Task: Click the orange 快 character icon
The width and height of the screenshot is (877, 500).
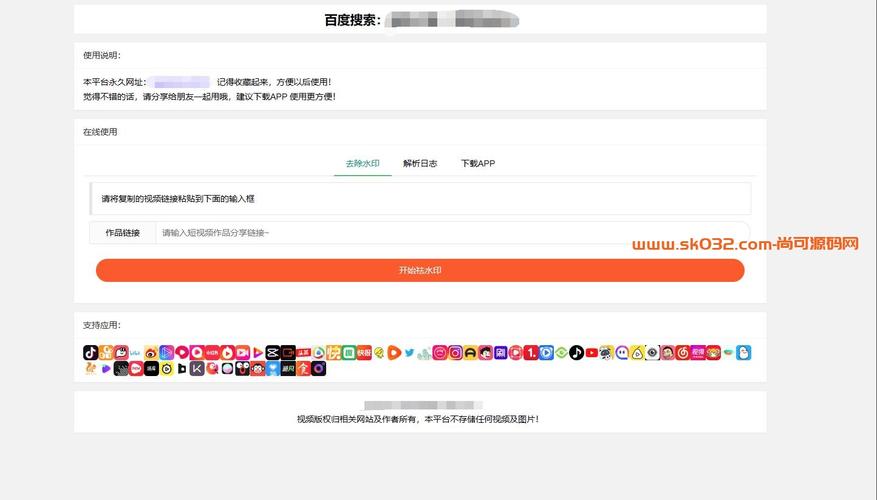Action: point(333,352)
